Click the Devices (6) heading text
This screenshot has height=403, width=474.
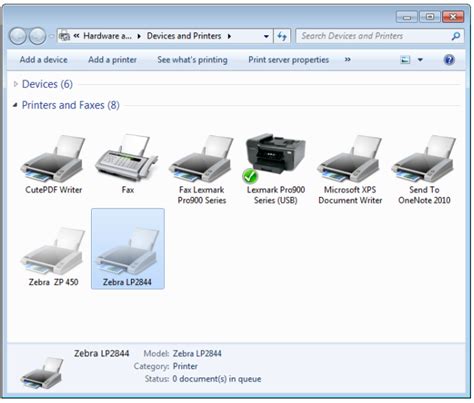click(x=47, y=84)
